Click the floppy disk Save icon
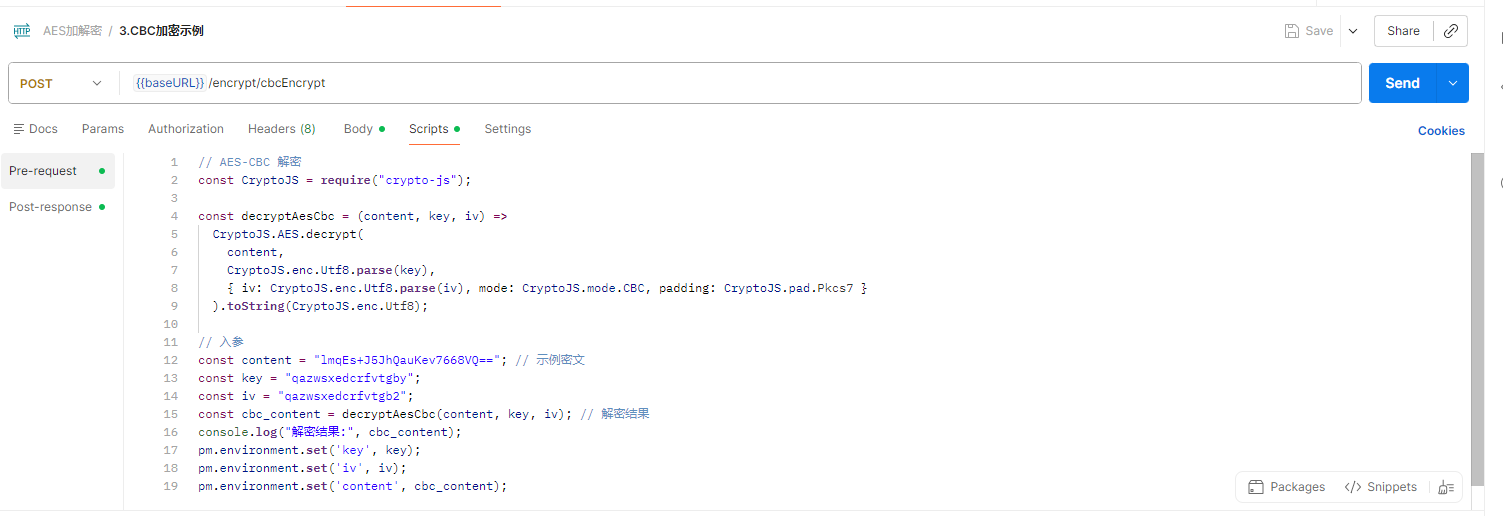This screenshot has height=516, width=1503. [x=1292, y=31]
